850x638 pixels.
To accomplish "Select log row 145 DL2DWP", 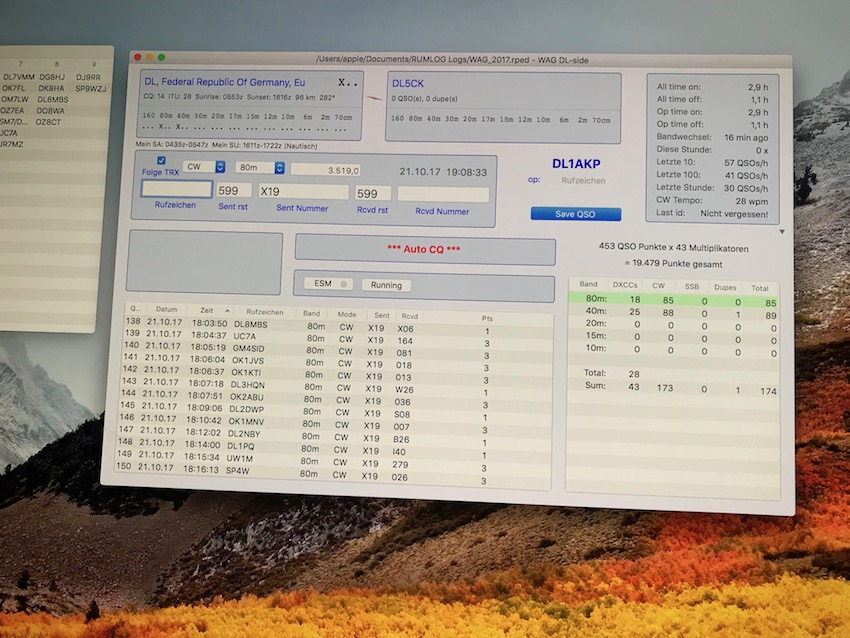I will 334,413.
